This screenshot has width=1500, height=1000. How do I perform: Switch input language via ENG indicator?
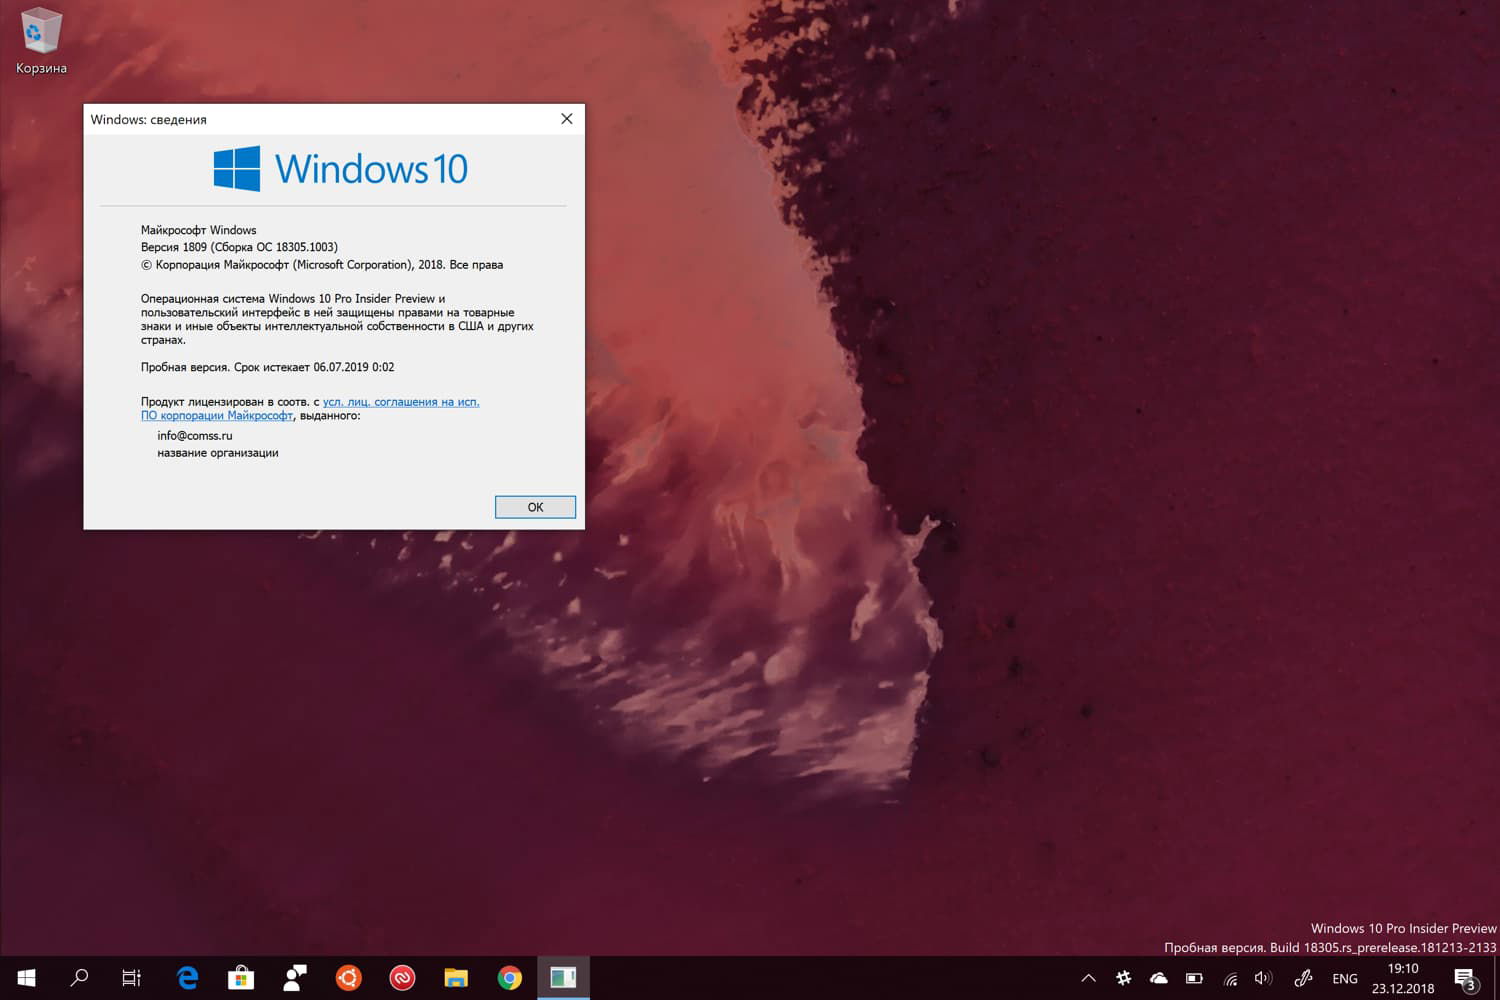click(1344, 978)
